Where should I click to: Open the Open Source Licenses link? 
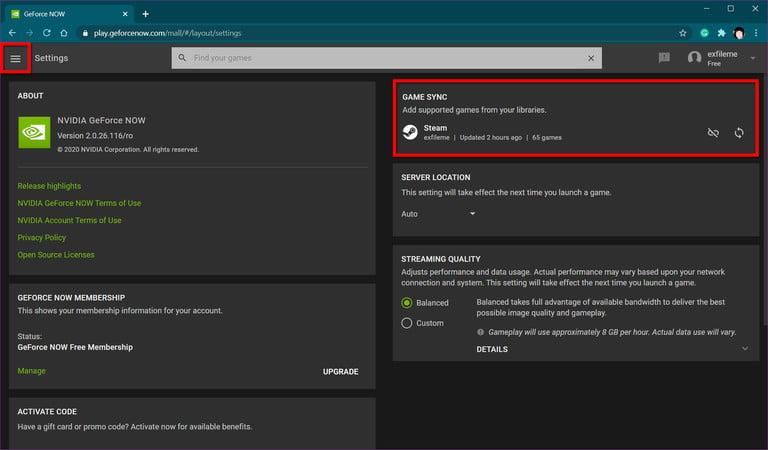[56, 255]
